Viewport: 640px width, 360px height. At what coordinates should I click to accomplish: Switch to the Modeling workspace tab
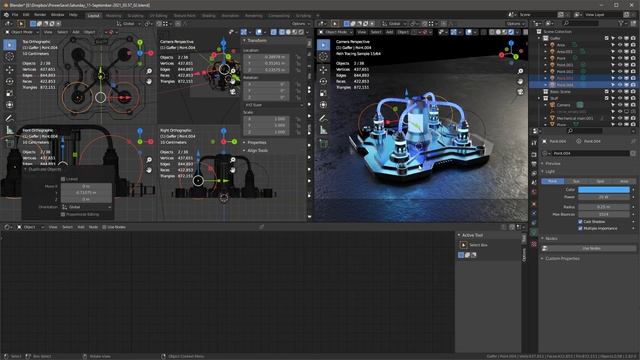(x=114, y=16)
